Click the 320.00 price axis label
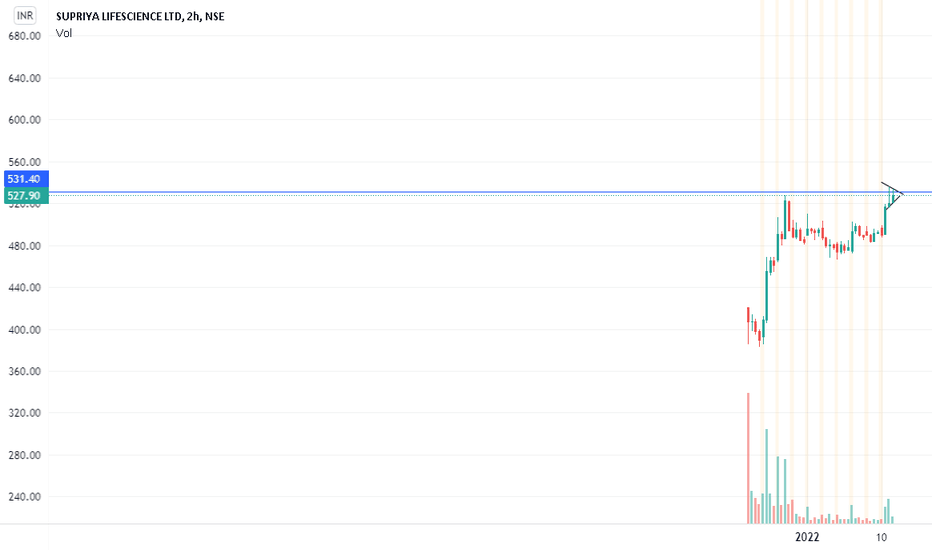The width and height of the screenshot is (932, 550). [24, 413]
